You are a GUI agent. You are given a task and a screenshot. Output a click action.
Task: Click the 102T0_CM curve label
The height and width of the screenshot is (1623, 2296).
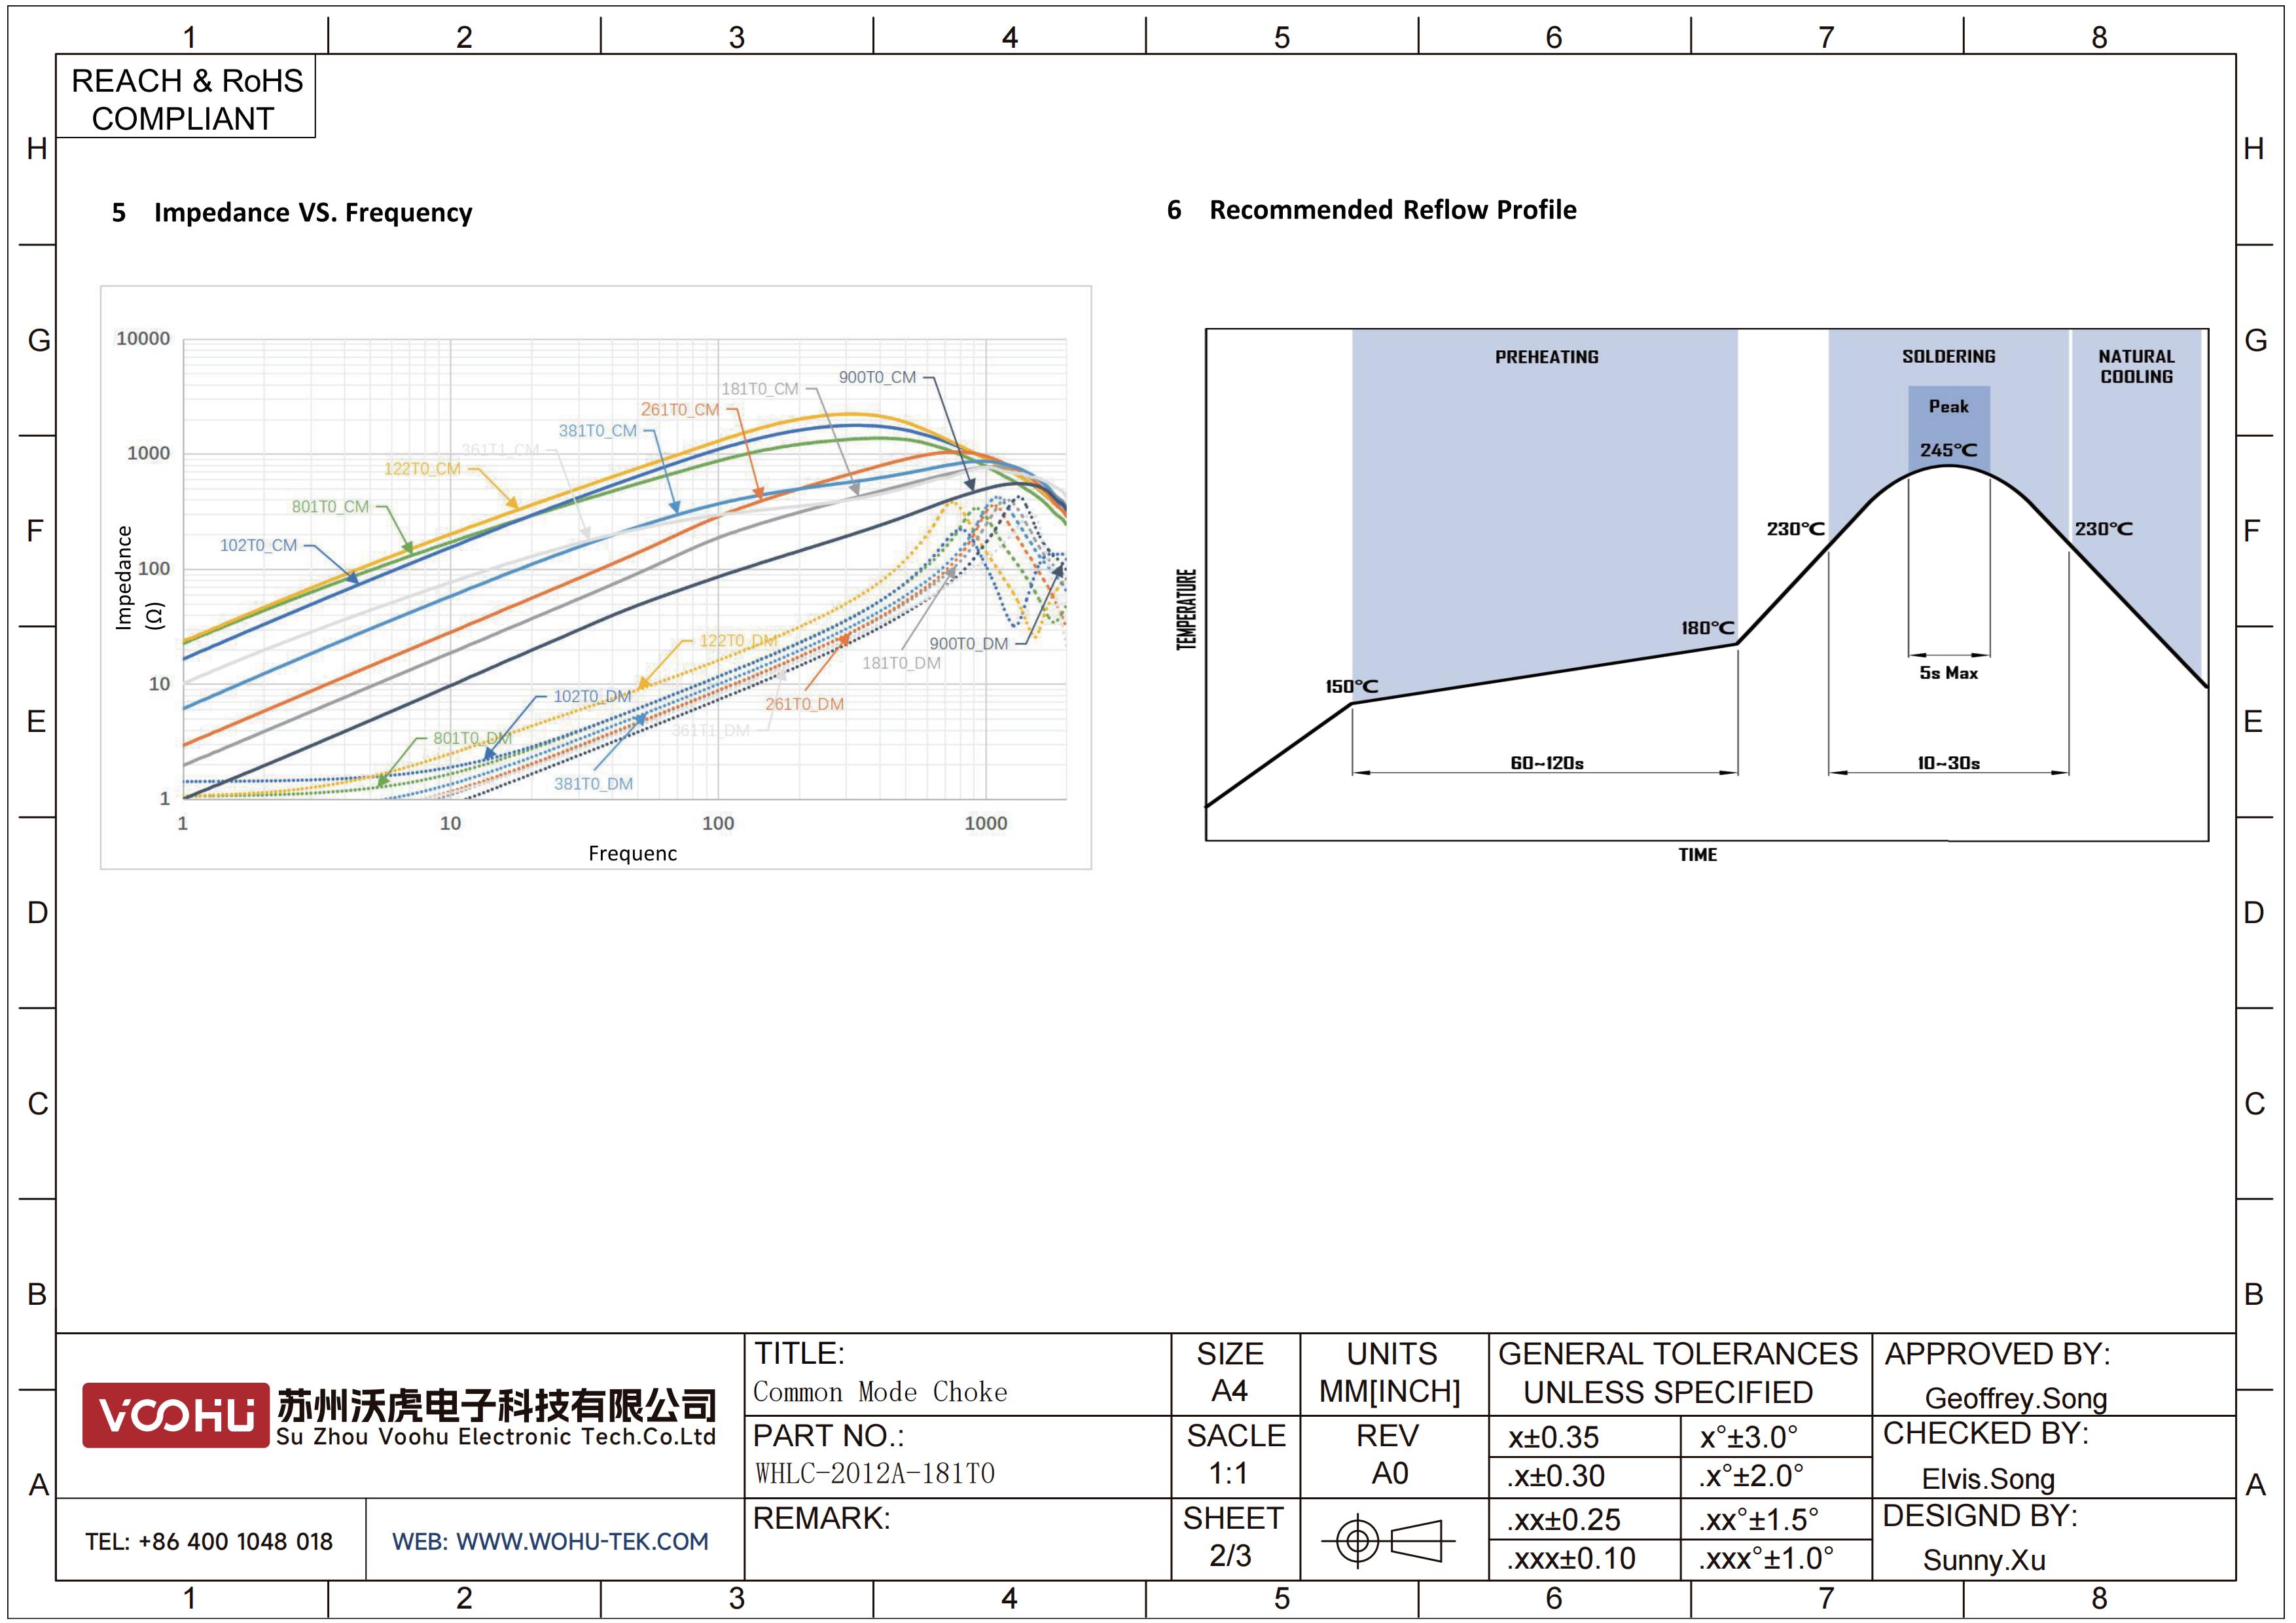[258, 545]
